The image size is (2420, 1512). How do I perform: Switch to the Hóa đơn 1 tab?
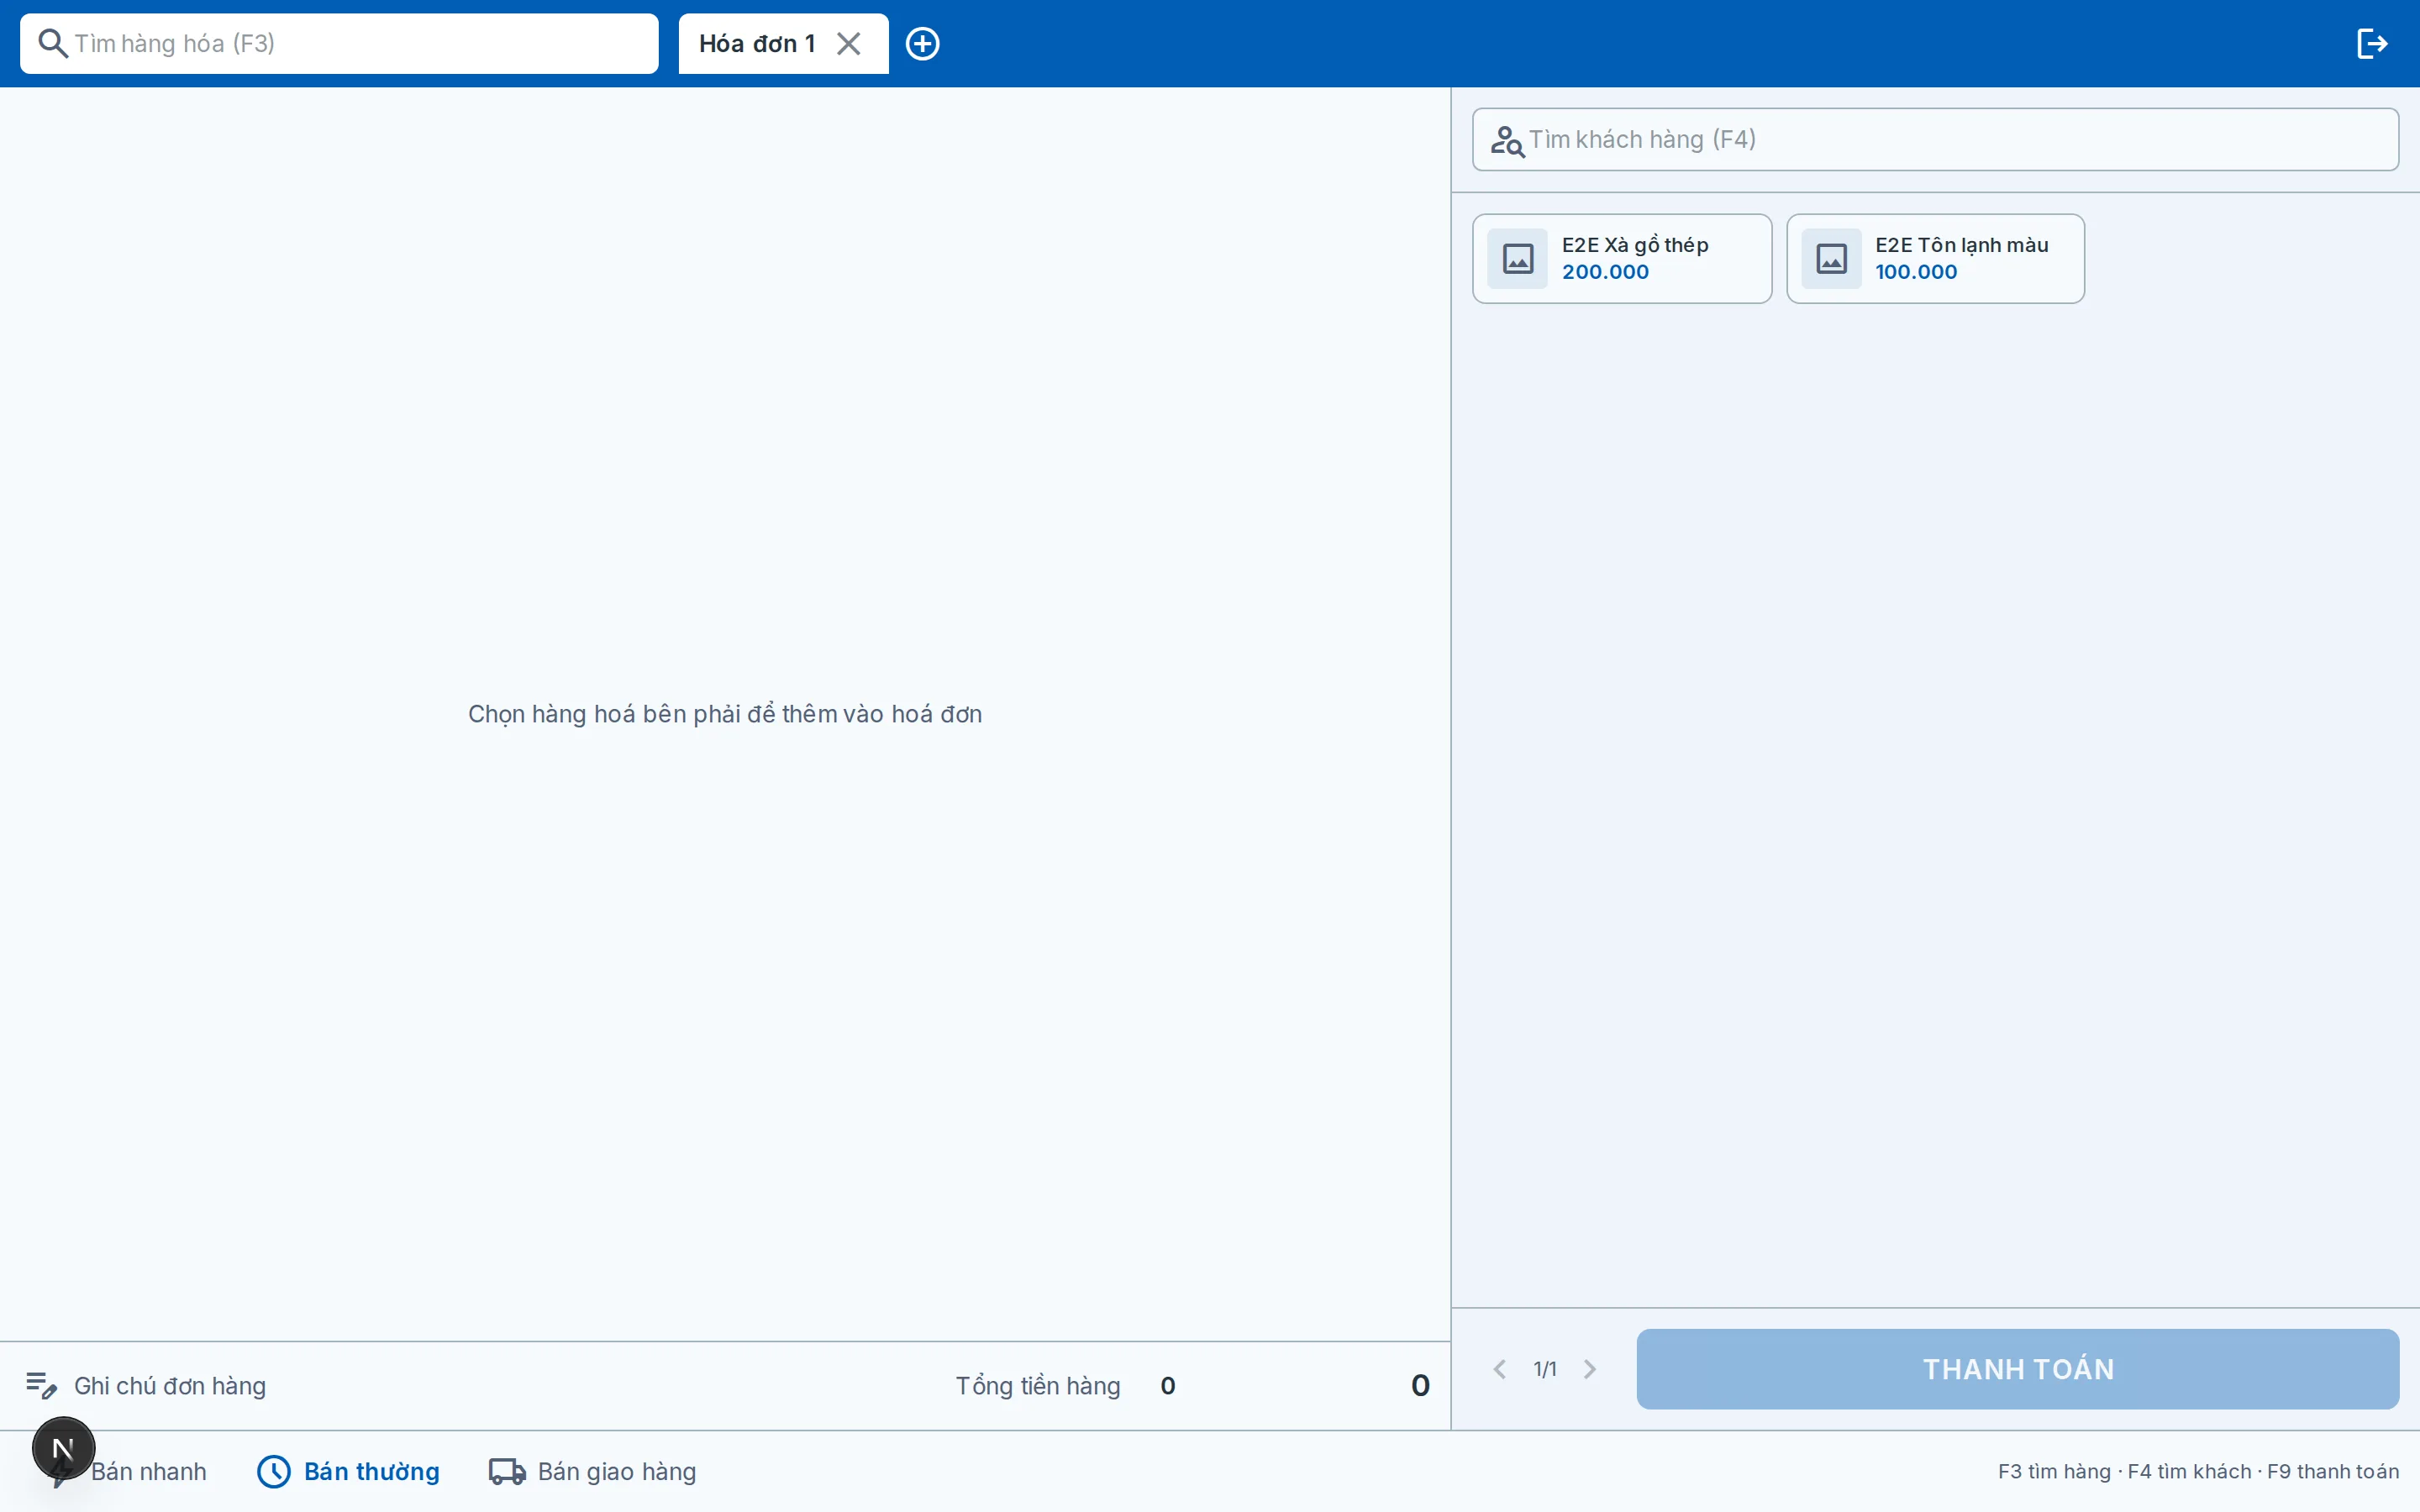[x=757, y=44]
